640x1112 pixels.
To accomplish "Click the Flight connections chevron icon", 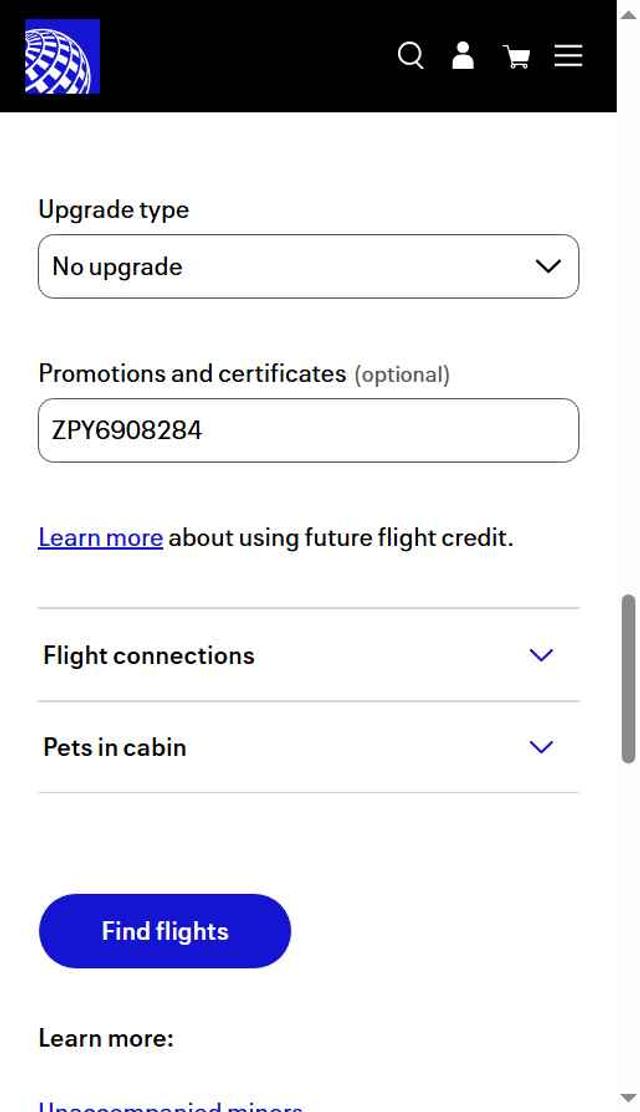I will [x=541, y=656].
